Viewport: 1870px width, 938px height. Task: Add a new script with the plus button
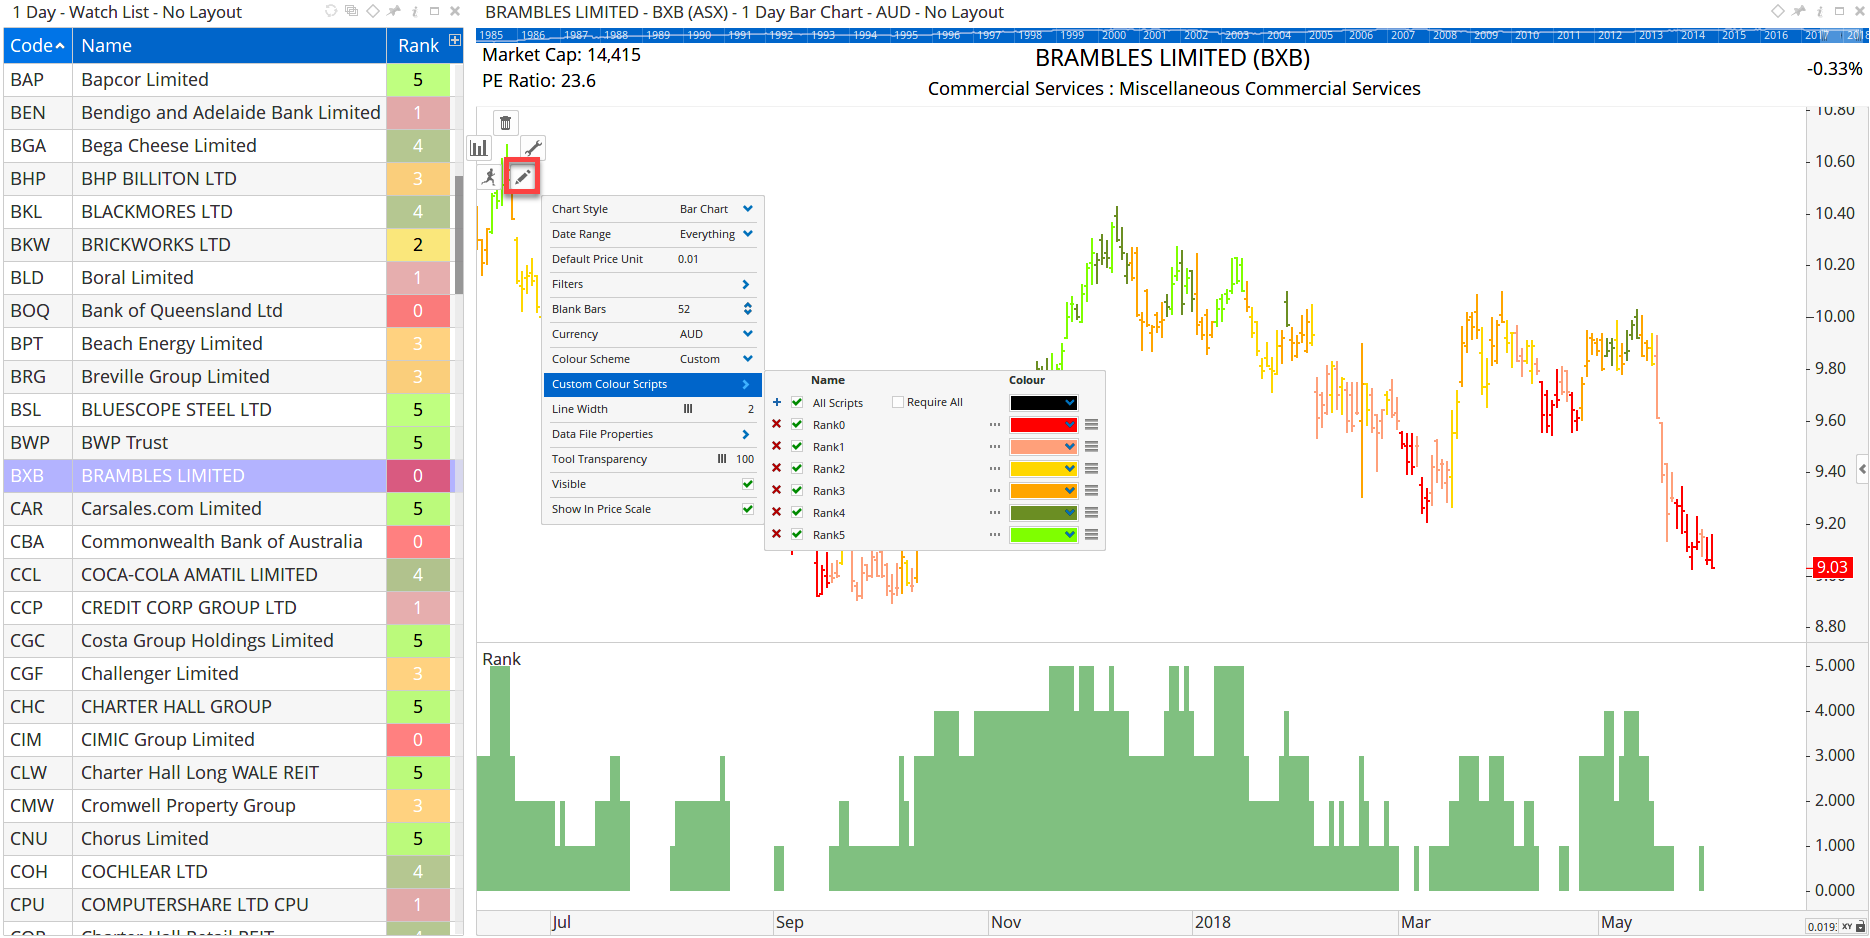tap(777, 402)
